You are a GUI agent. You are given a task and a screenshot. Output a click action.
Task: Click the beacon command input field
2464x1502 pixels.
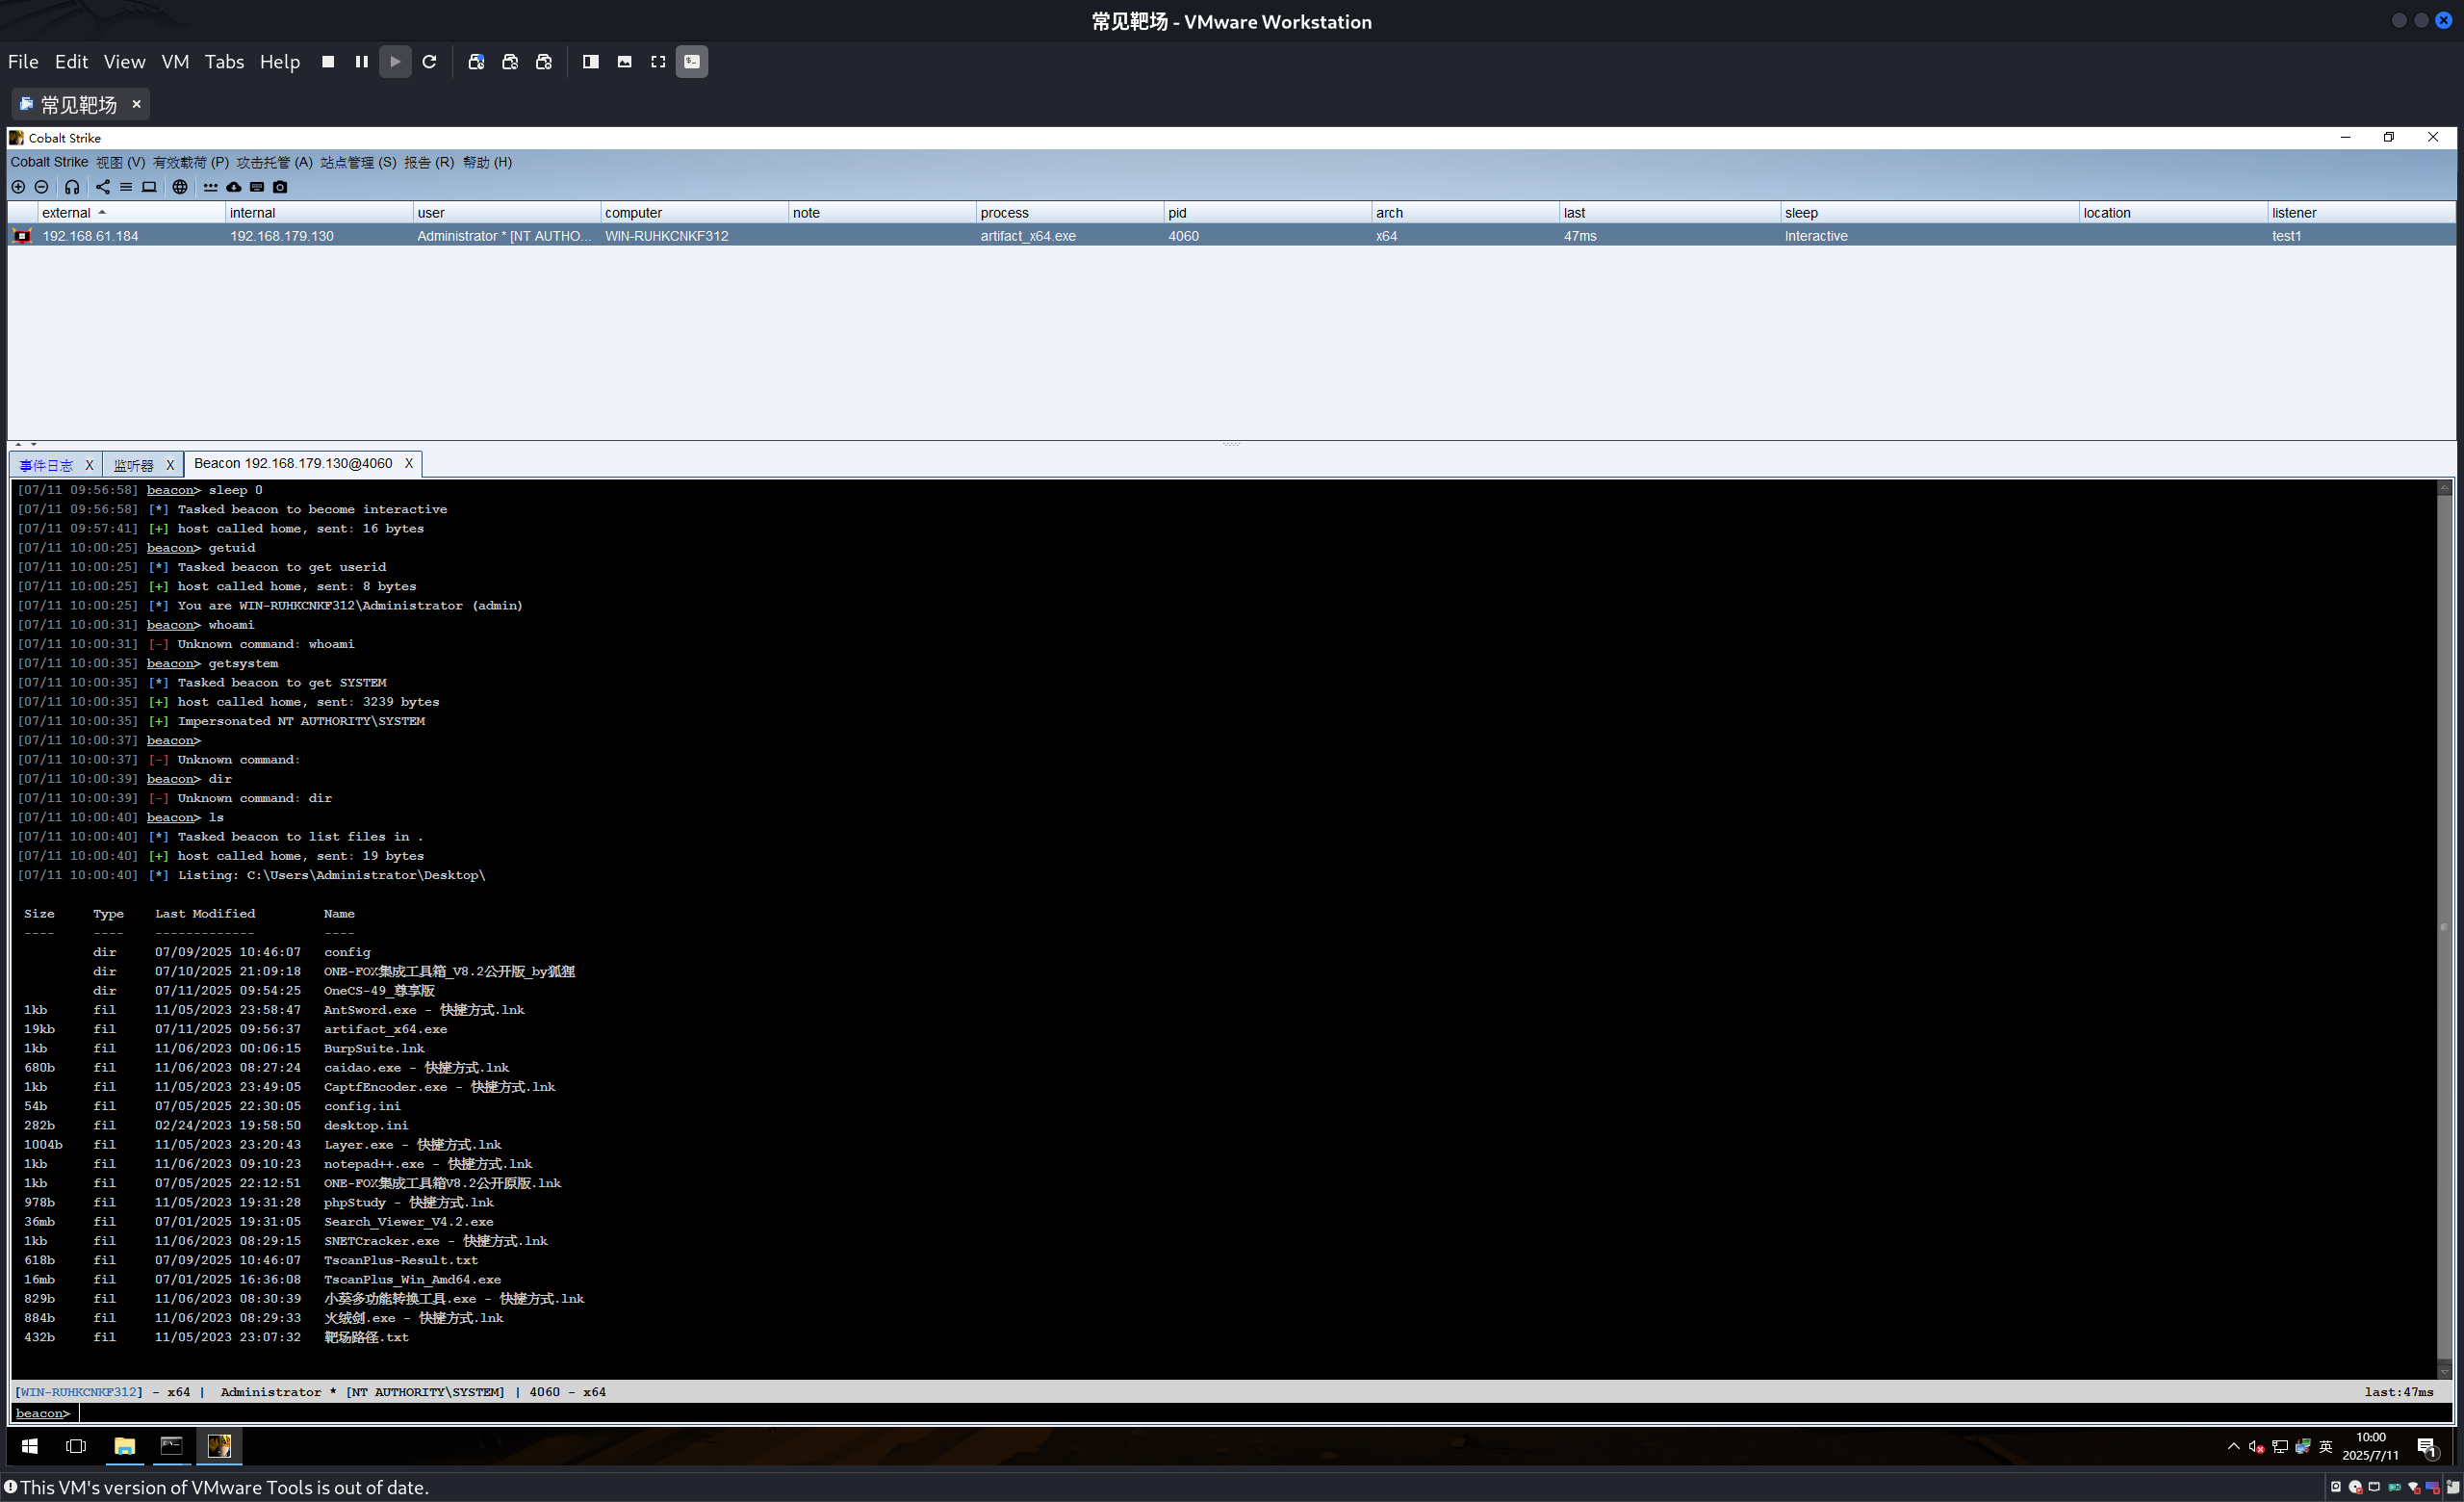coord(1200,1413)
